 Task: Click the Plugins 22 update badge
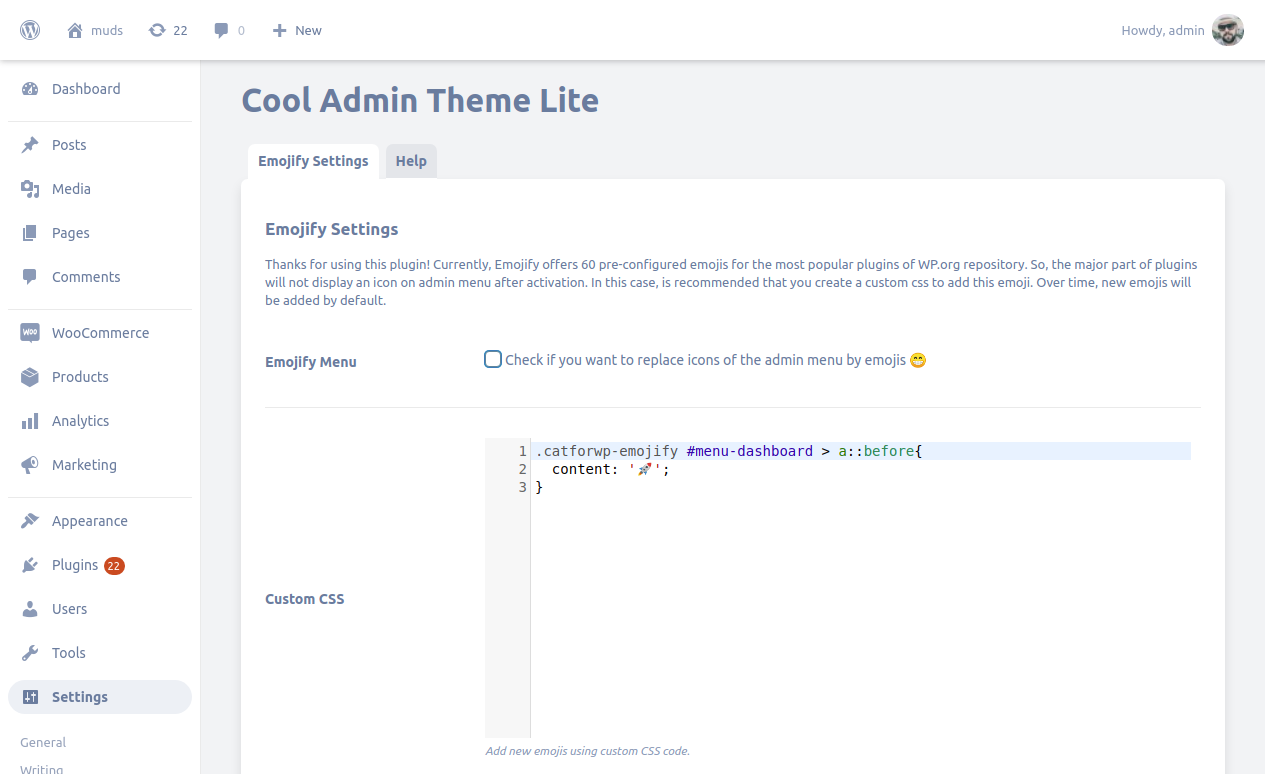(x=114, y=566)
